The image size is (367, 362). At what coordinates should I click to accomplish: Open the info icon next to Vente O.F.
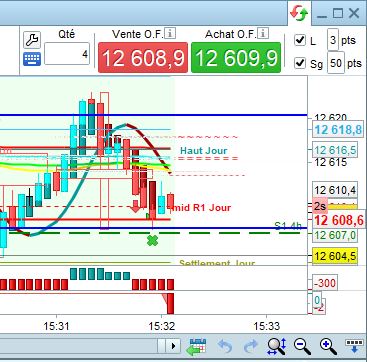(170, 33)
